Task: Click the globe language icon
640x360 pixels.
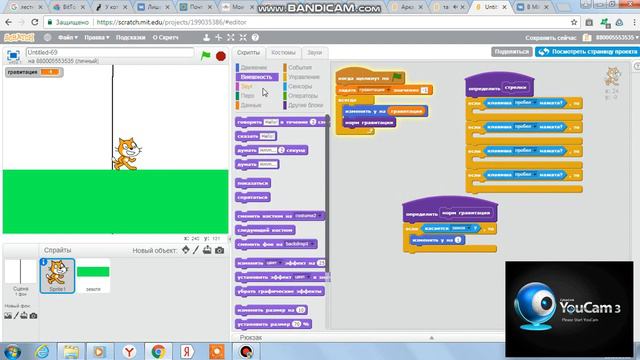Action: coord(48,38)
